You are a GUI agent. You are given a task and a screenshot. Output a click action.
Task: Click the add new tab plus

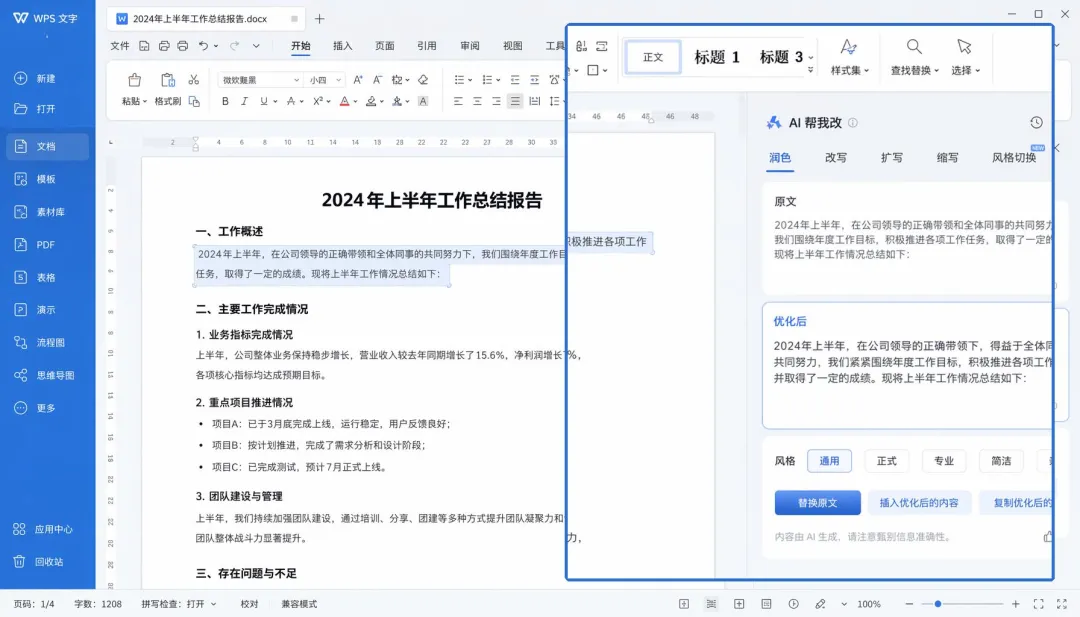320,19
